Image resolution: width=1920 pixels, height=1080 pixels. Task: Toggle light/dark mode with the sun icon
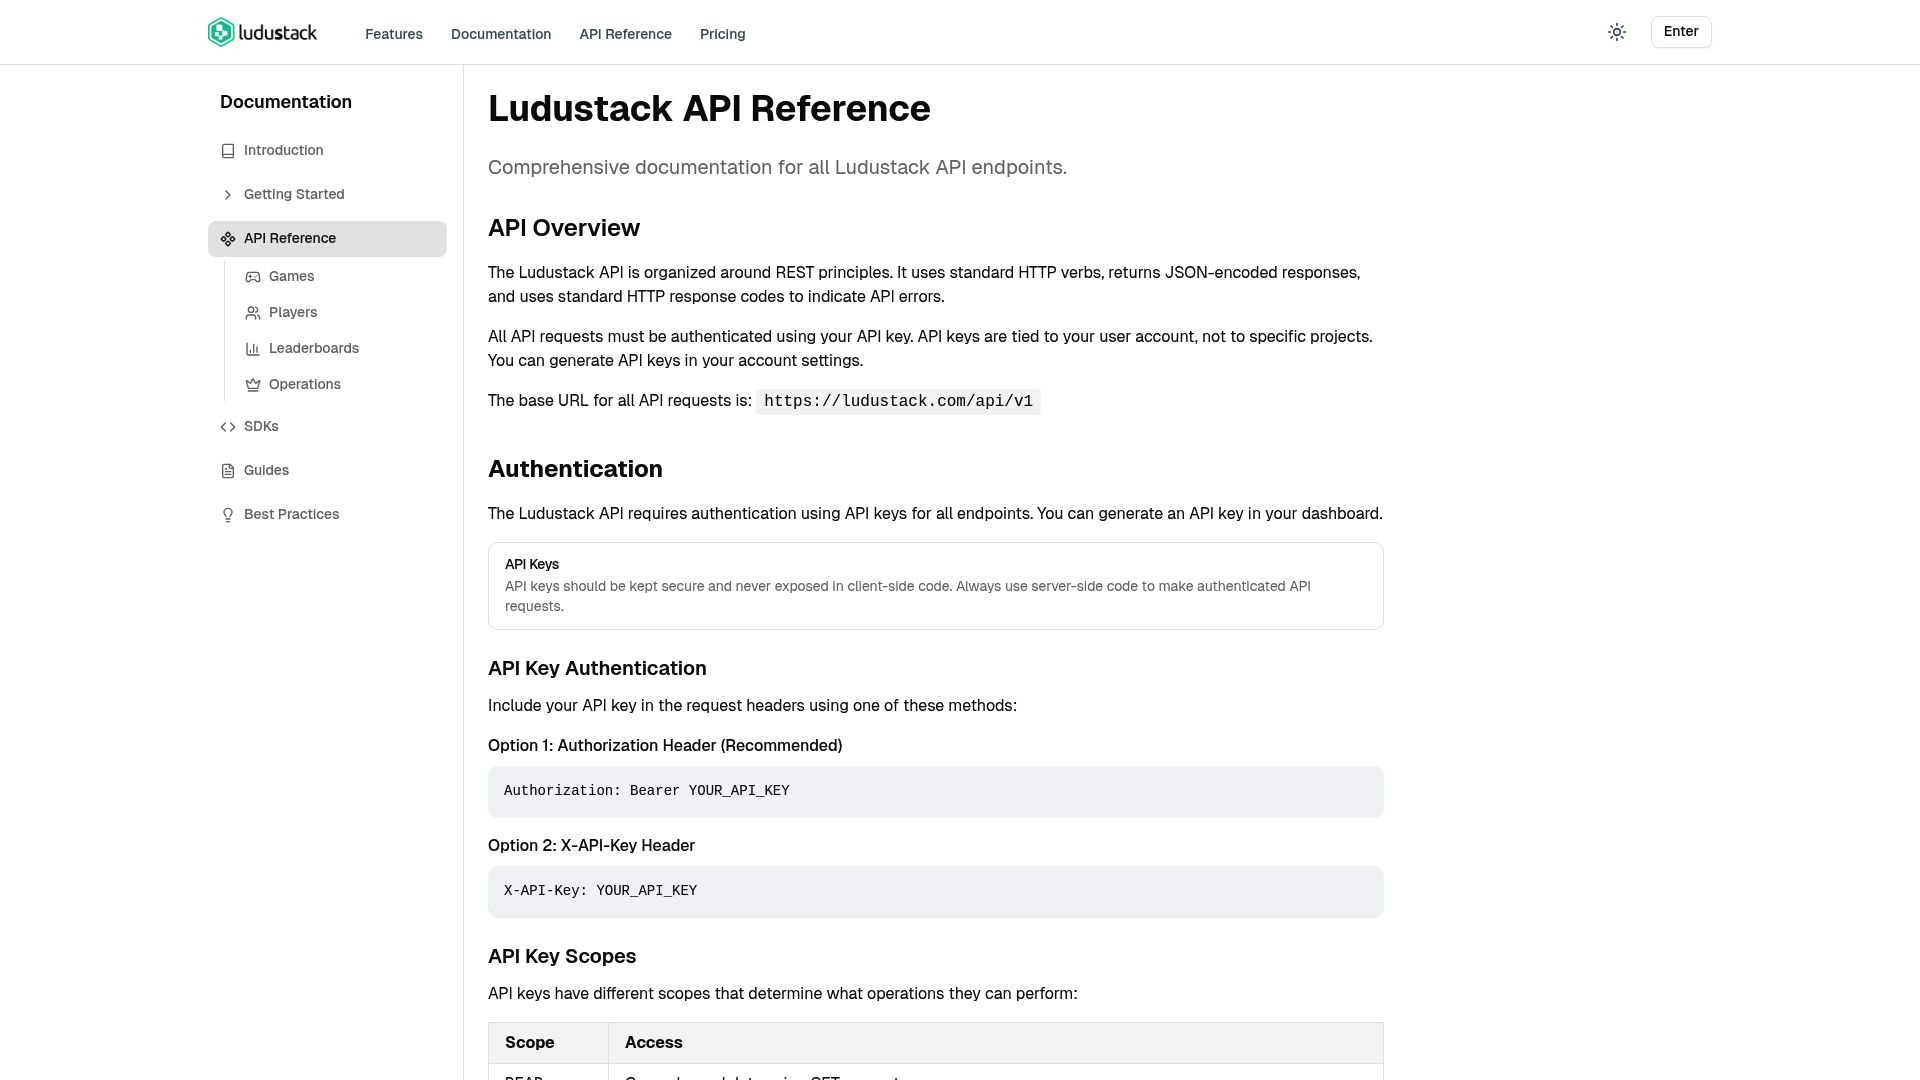pos(1616,32)
